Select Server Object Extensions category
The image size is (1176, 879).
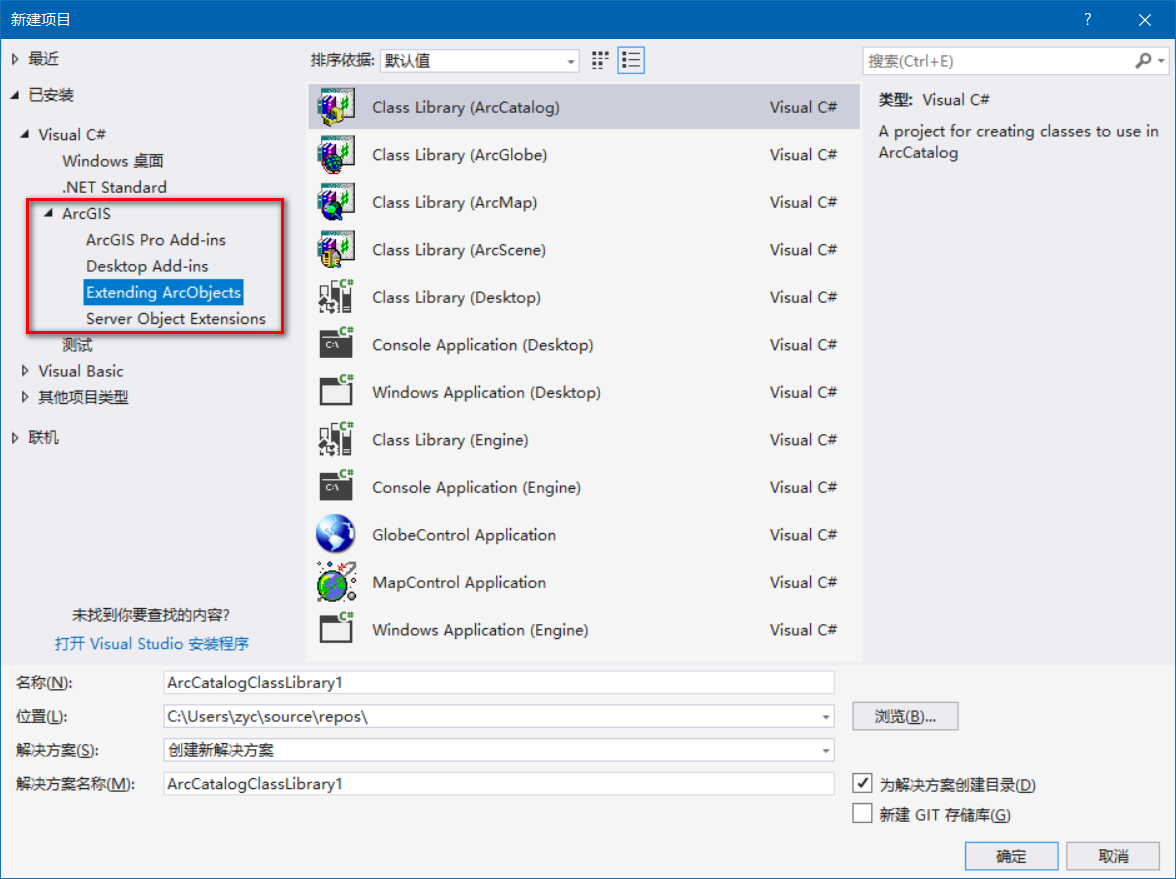[176, 319]
